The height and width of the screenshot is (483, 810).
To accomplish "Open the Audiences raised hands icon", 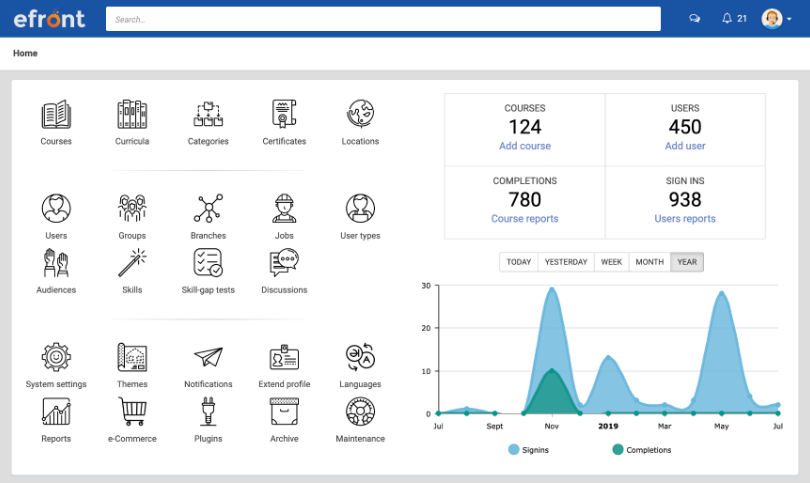I will 56,262.
